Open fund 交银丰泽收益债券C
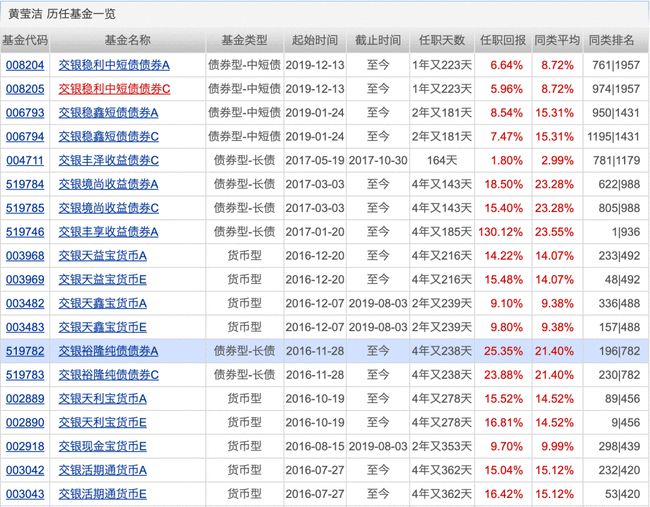The width and height of the screenshot is (650, 507). click(x=108, y=160)
